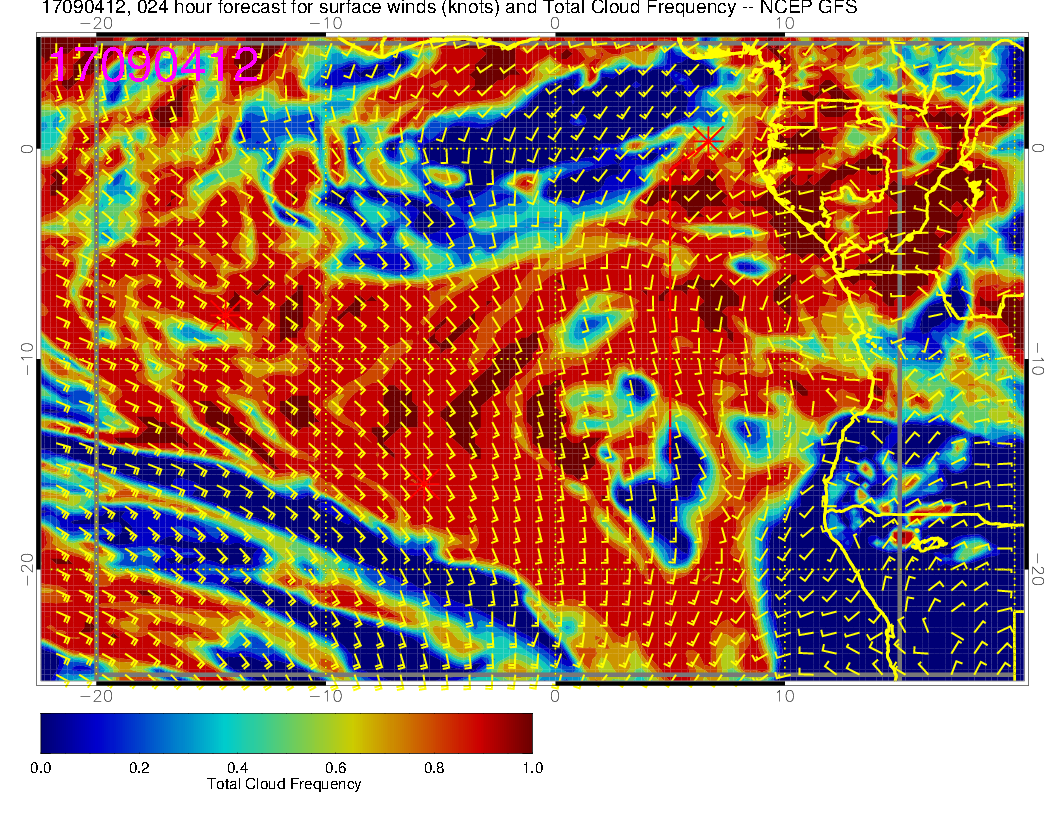
Task: Click the bottom axis label -10
Action: click(326, 695)
